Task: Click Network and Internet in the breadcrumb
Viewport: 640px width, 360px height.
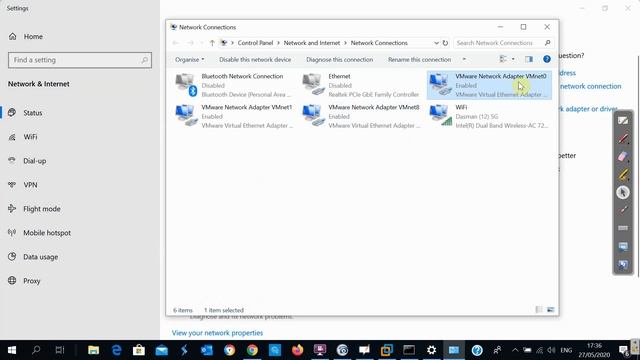Action: [x=312, y=43]
